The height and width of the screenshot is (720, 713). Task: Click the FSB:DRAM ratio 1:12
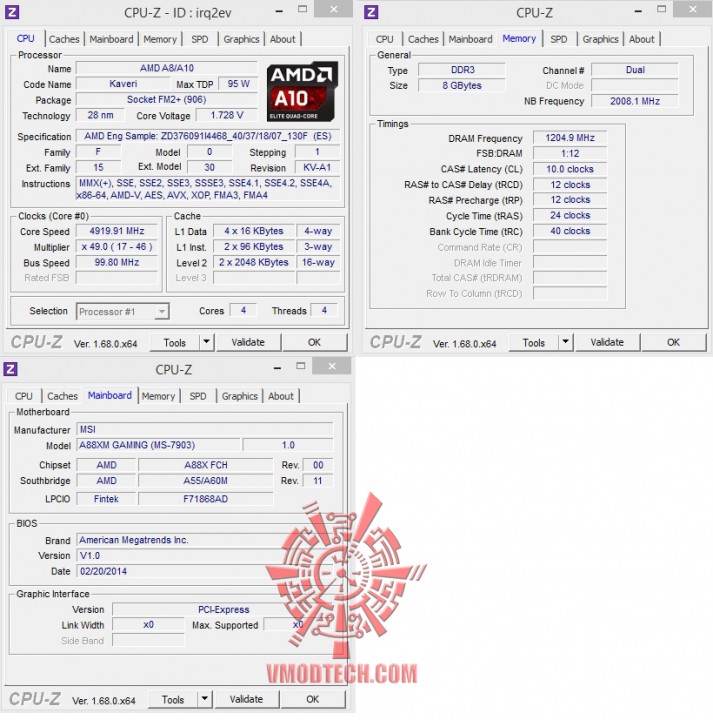(570, 153)
